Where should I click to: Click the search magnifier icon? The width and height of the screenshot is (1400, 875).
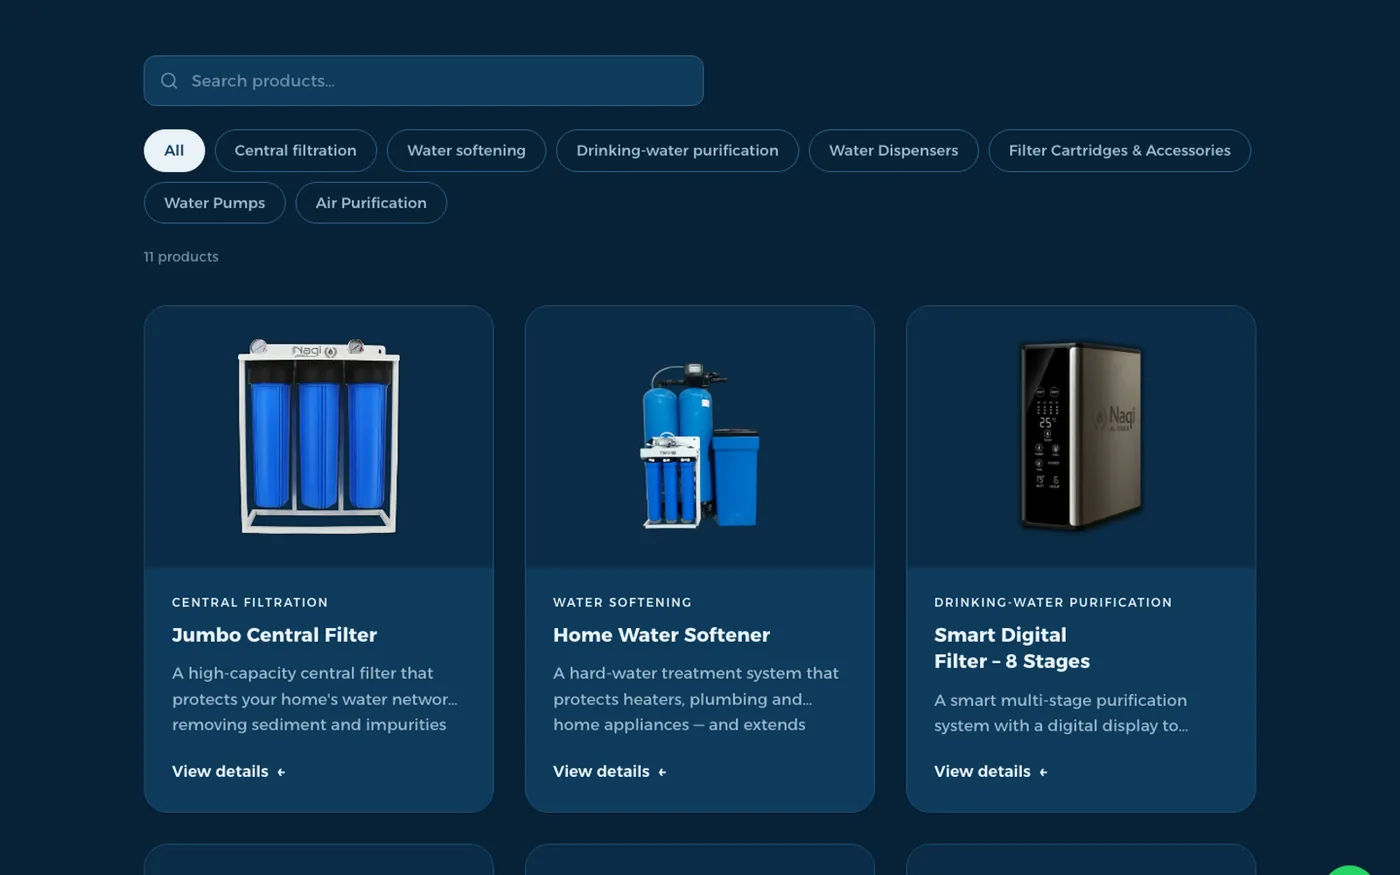(169, 81)
